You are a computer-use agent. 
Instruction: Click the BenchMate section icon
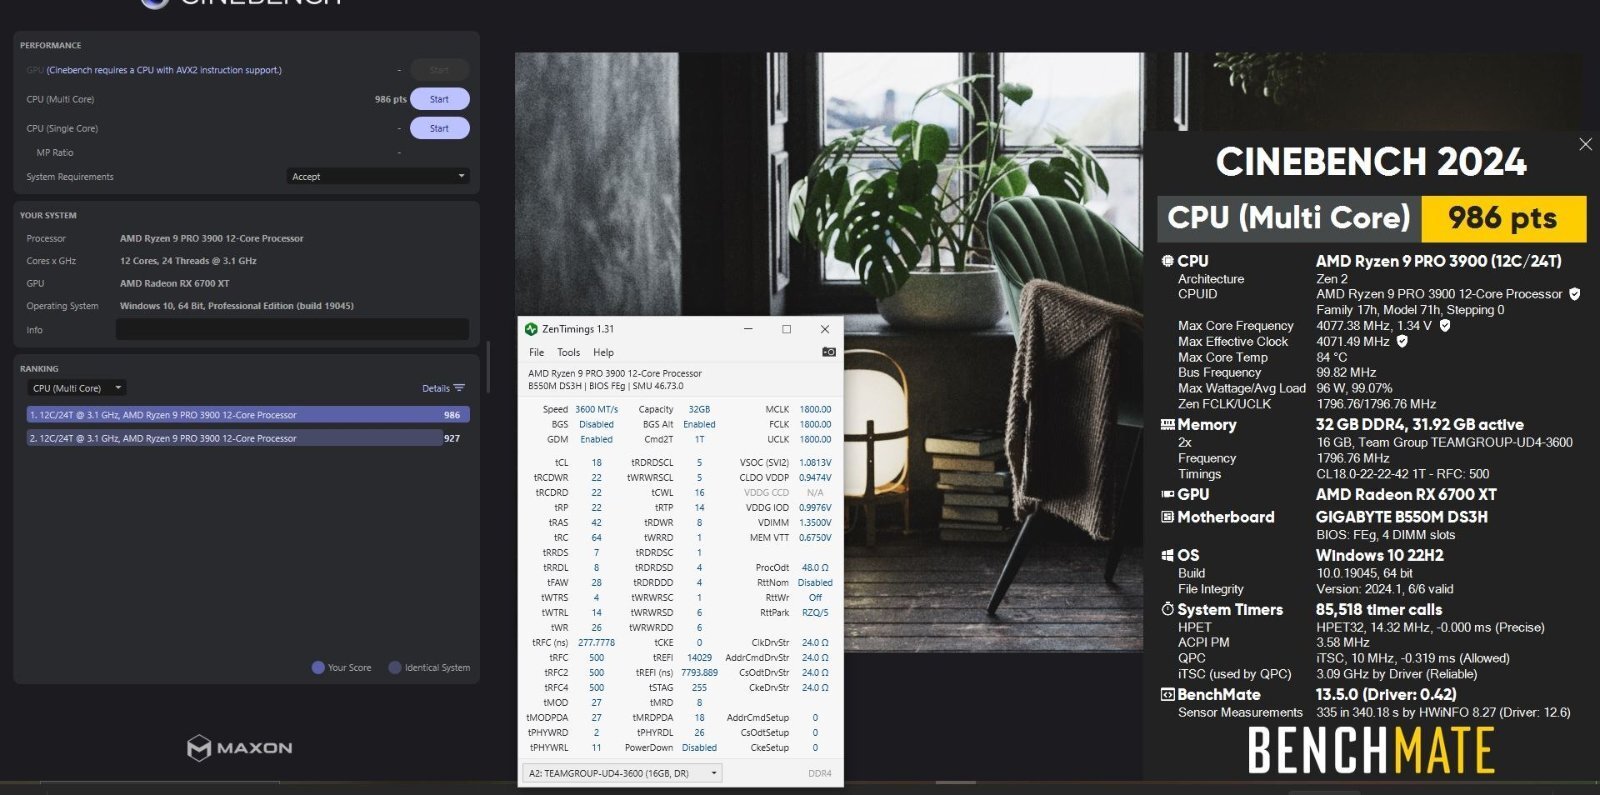coord(1167,694)
